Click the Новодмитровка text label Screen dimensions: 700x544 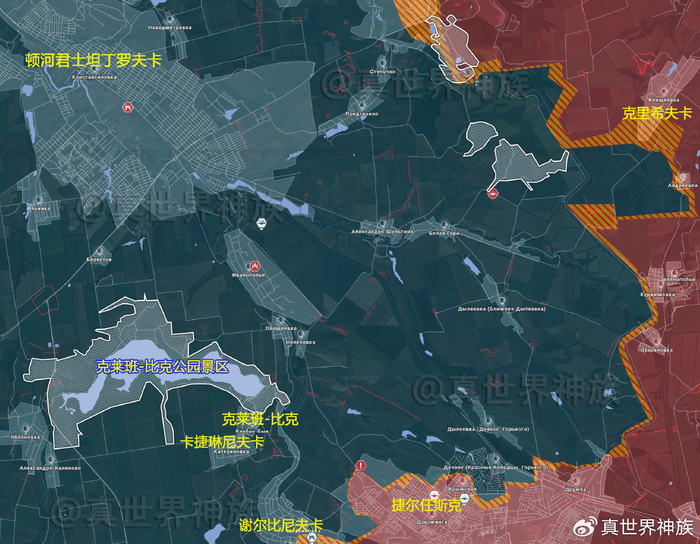click(x=170, y=27)
